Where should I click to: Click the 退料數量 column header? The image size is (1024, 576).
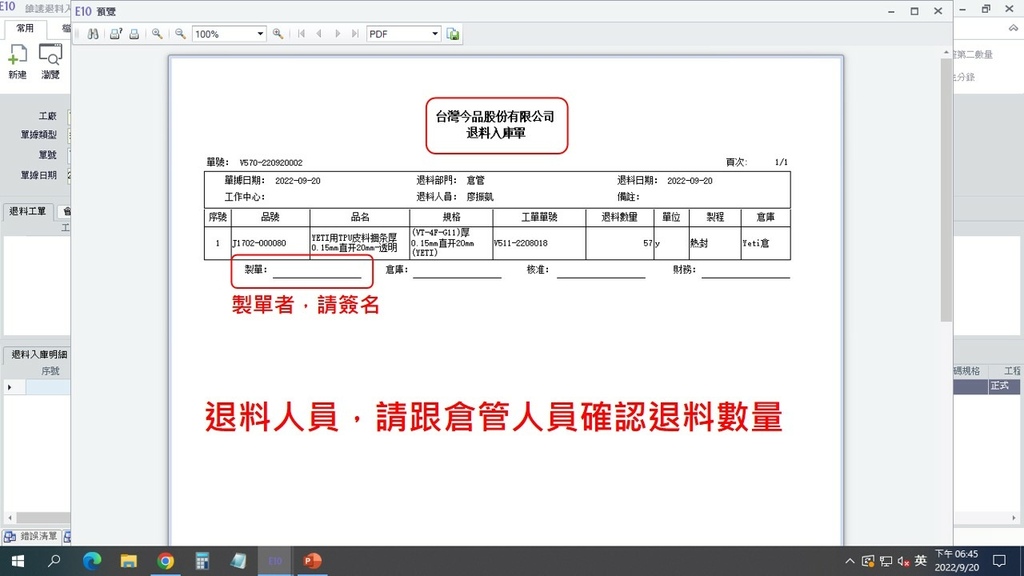point(619,217)
